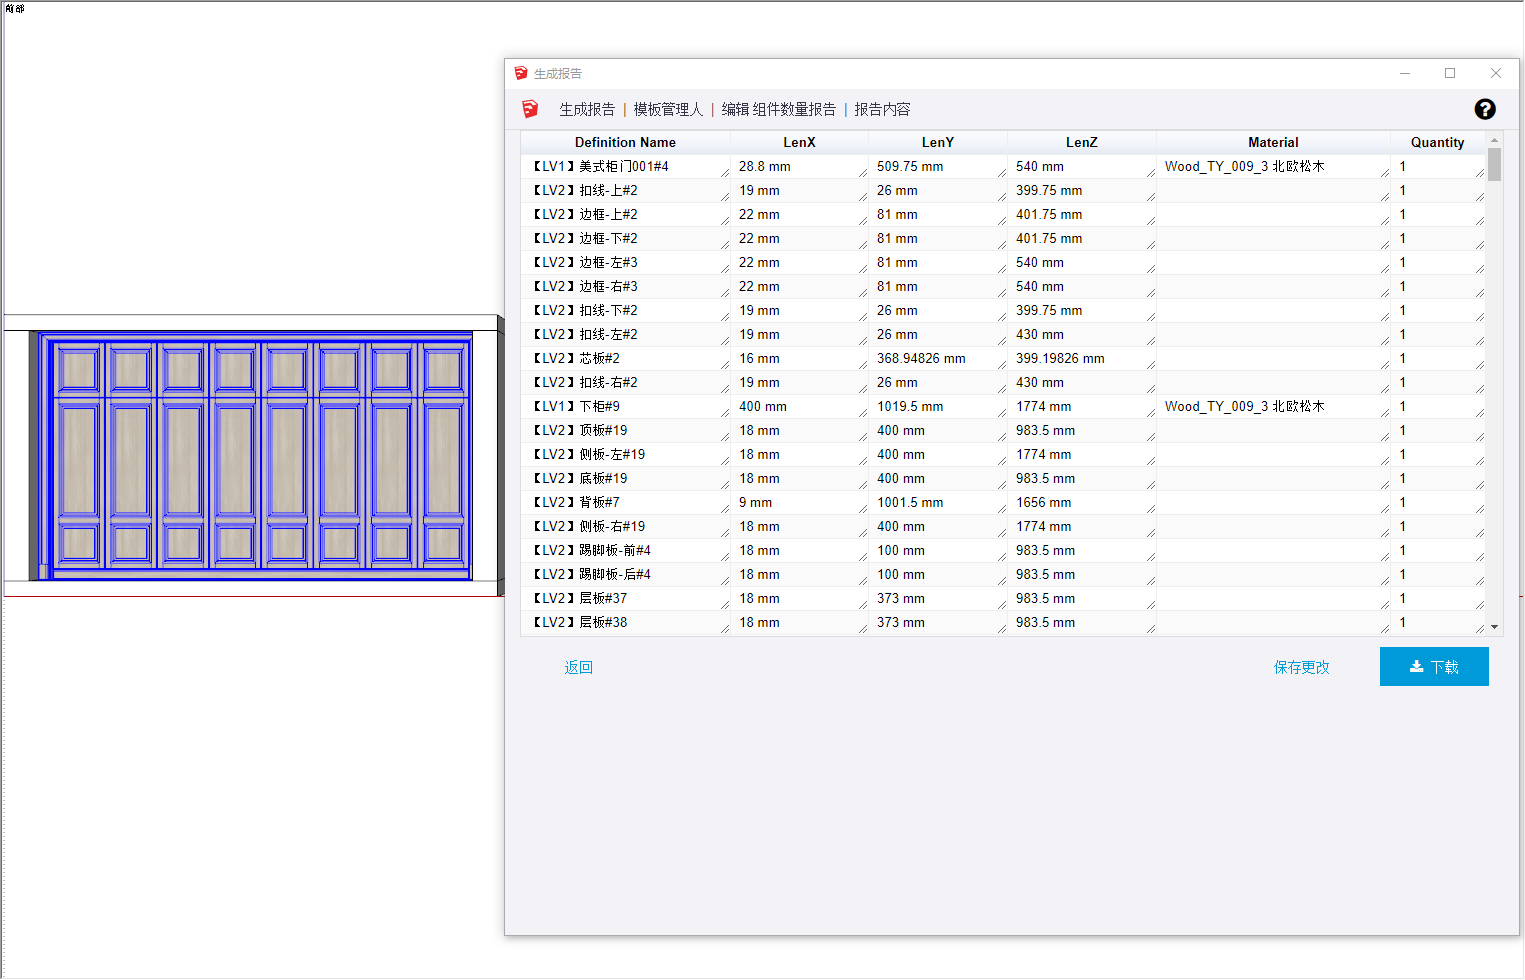
Task: Edit the Material cell of 下柜#9 row
Action: tap(1270, 407)
